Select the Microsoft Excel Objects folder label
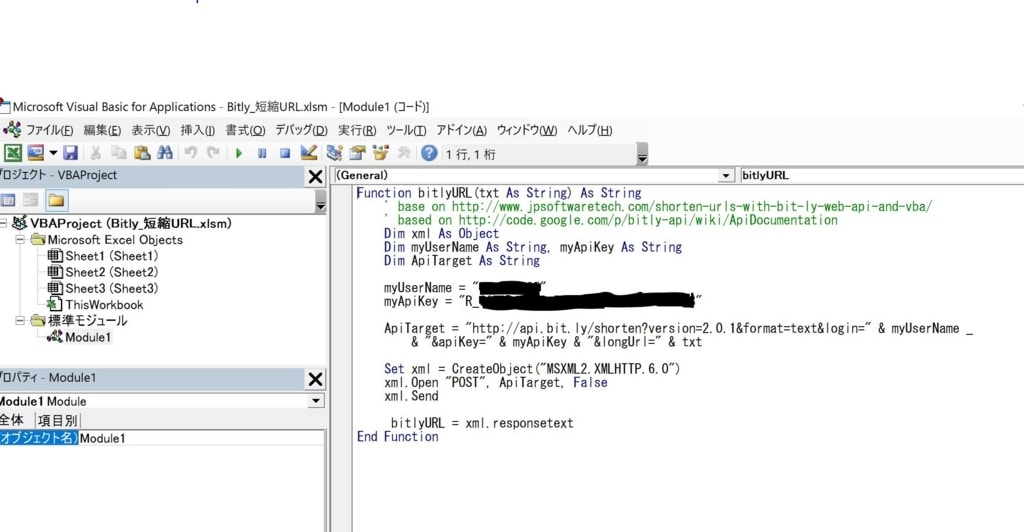This screenshot has width=1024, height=532. pos(115,240)
